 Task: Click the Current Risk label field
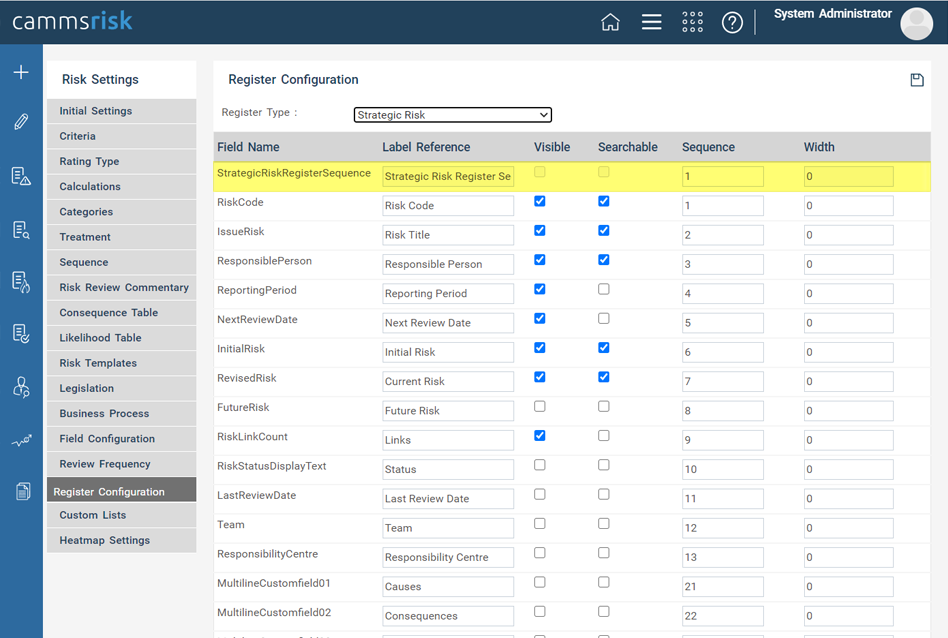tap(448, 382)
